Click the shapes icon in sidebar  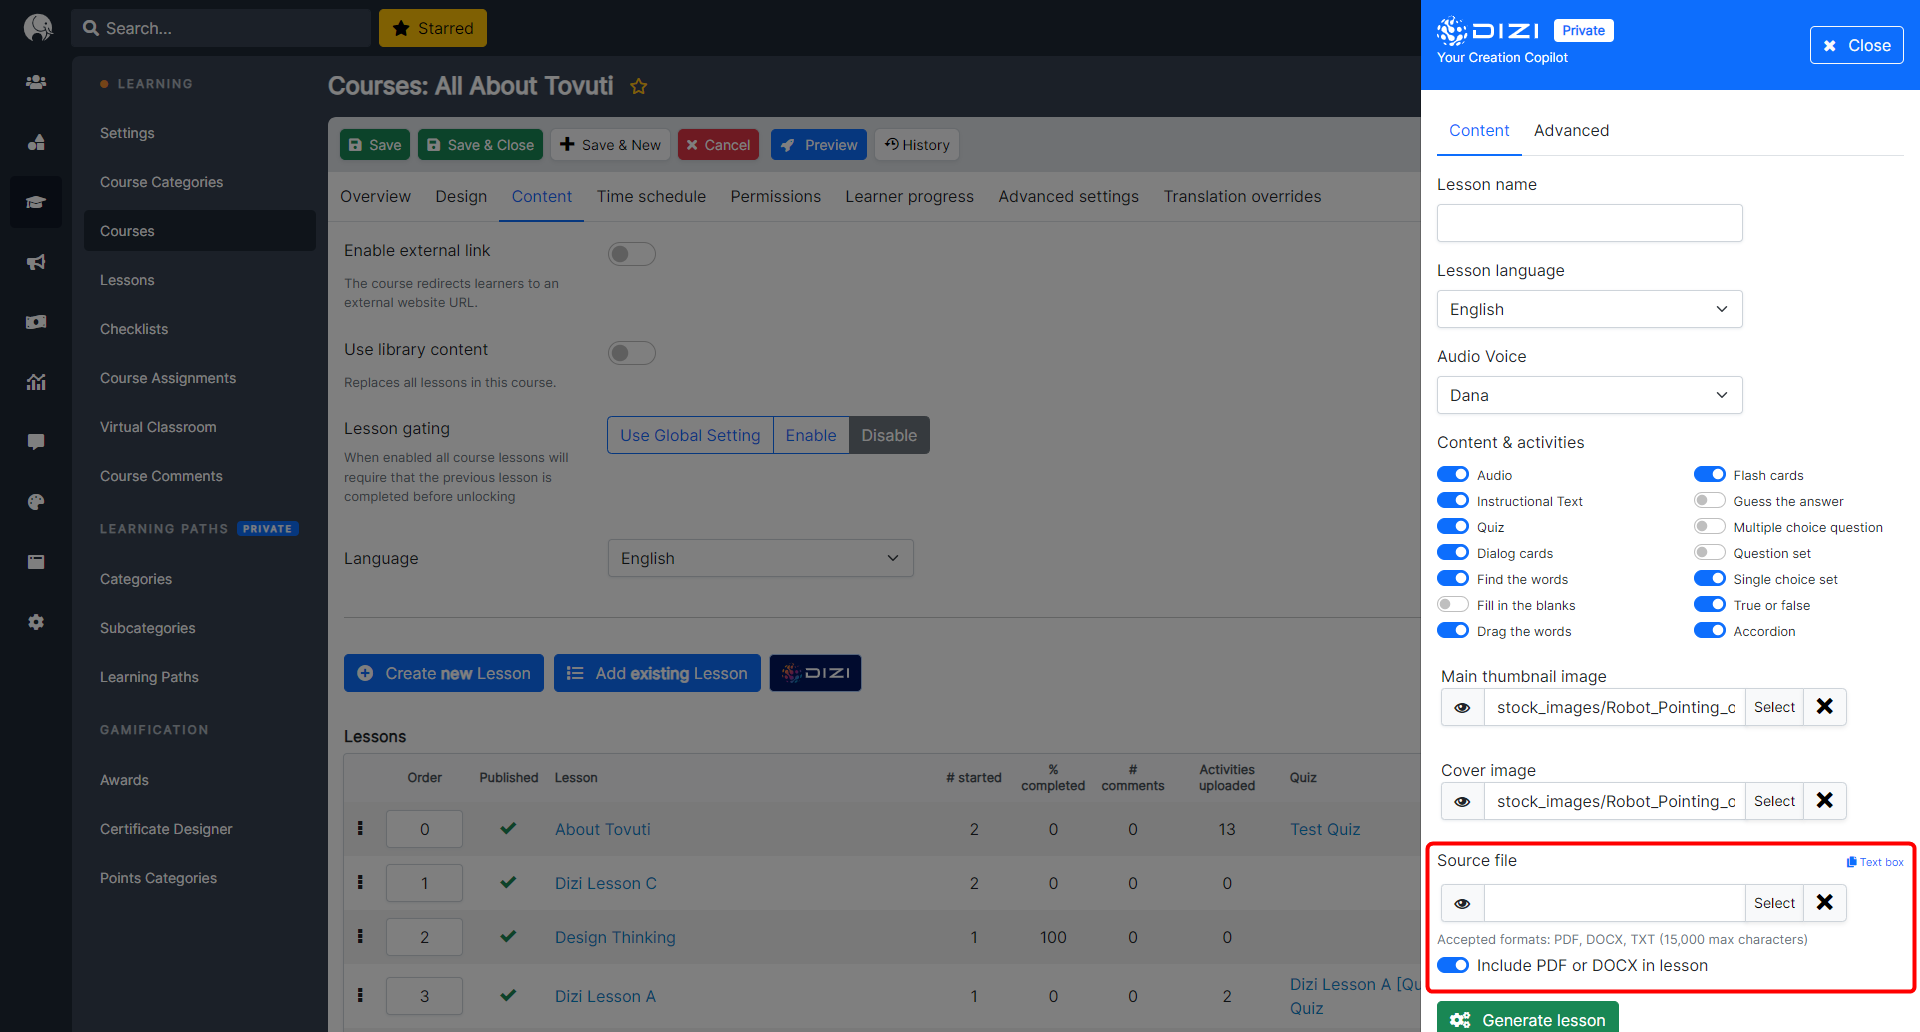[x=36, y=142]
